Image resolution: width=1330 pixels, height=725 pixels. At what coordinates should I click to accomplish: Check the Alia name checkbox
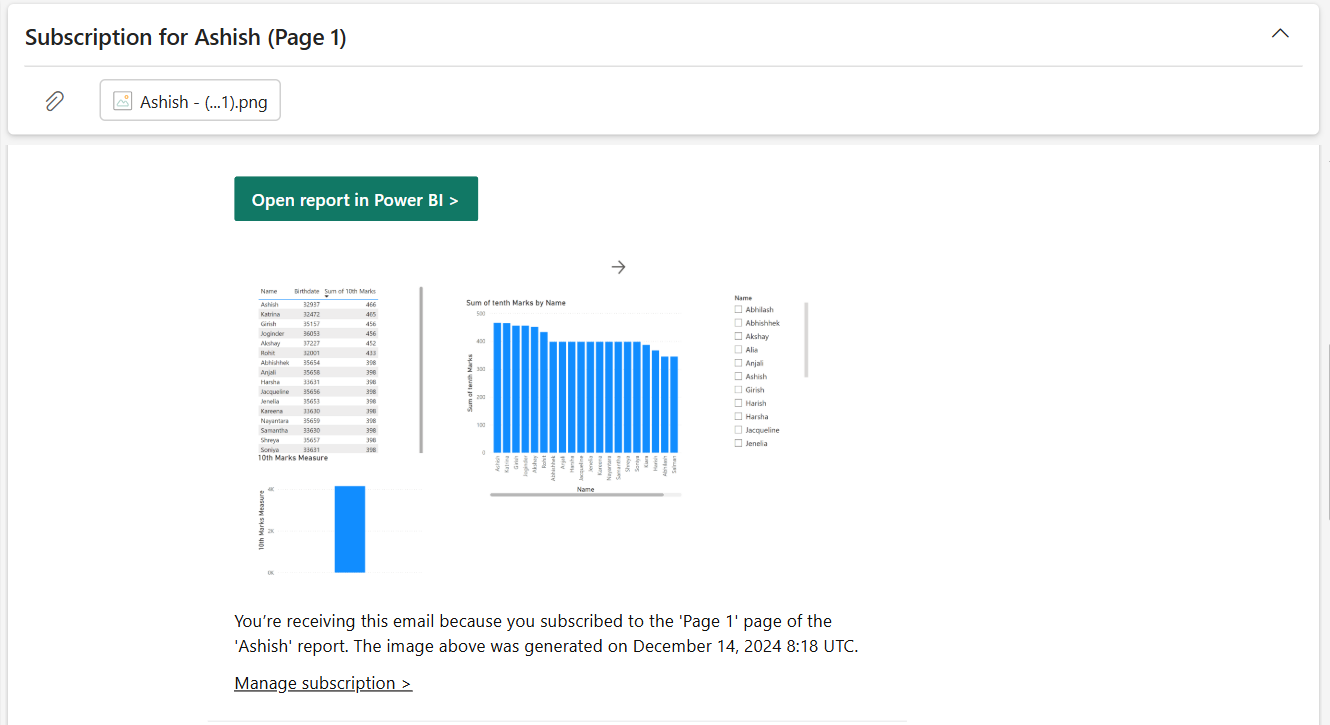coord(740,349)
